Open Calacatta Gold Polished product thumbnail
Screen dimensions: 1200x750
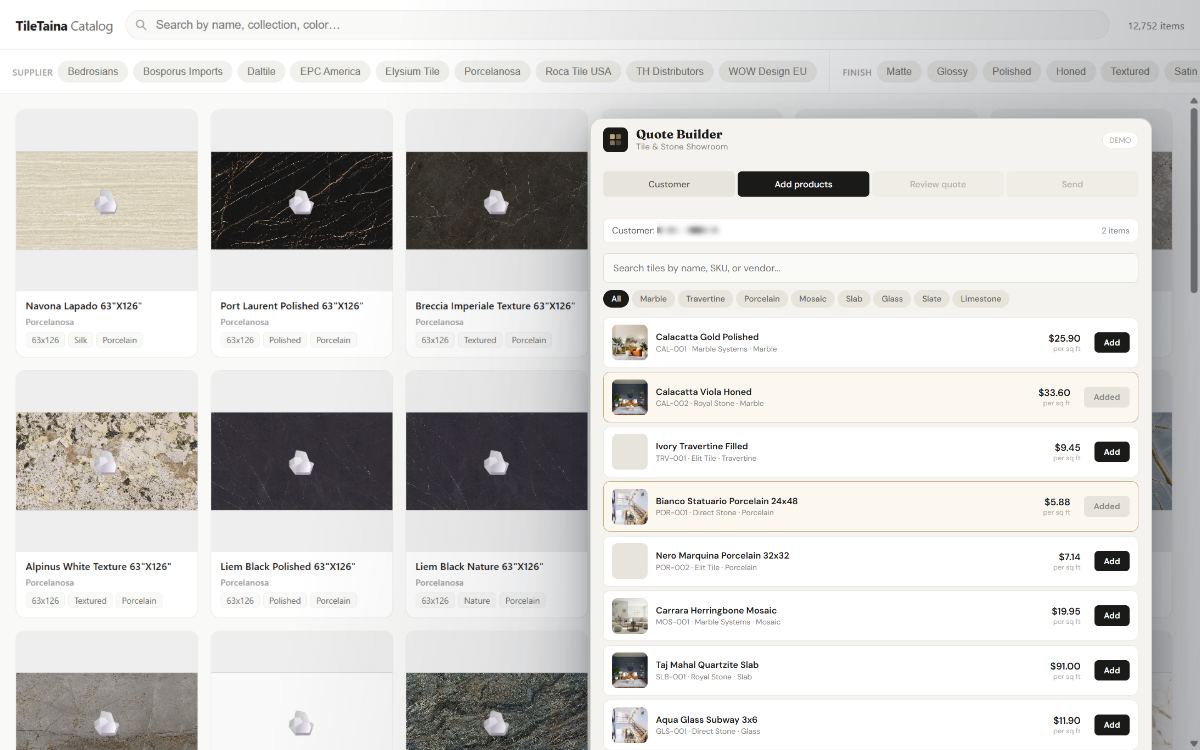coord(630,342)
